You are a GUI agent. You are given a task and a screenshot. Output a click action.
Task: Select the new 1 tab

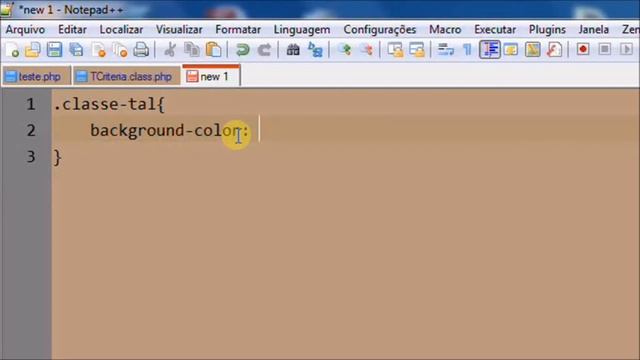(x=211, y=76)
